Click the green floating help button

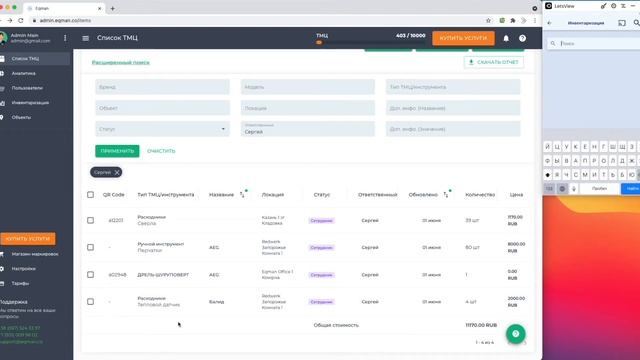[516, 334]
